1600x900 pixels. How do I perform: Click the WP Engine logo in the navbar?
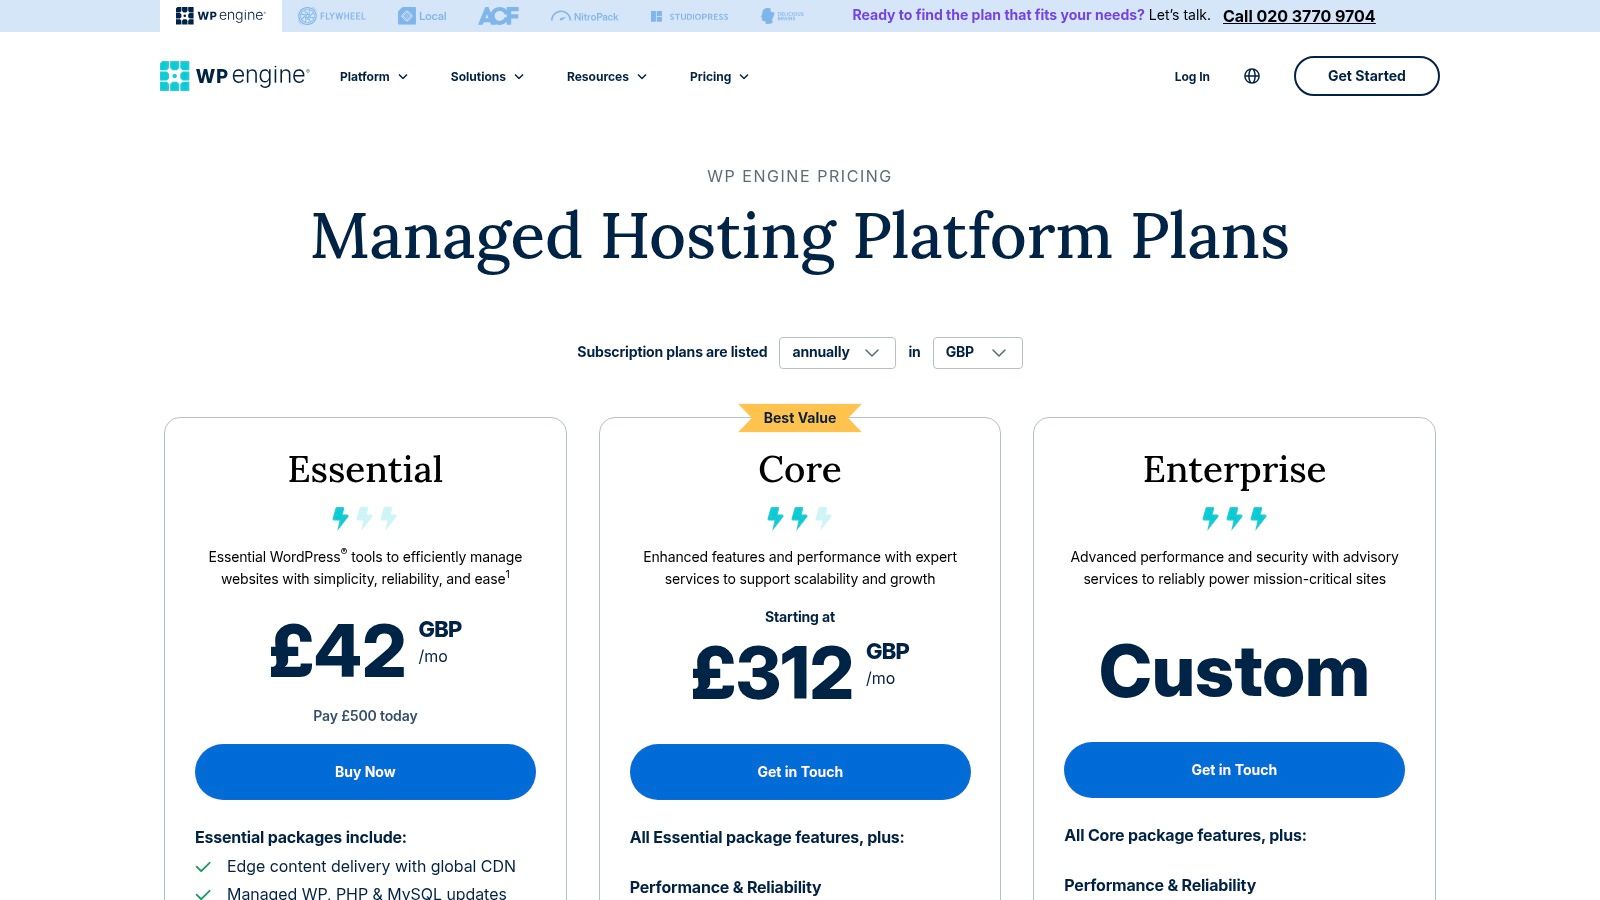point(233,75)
